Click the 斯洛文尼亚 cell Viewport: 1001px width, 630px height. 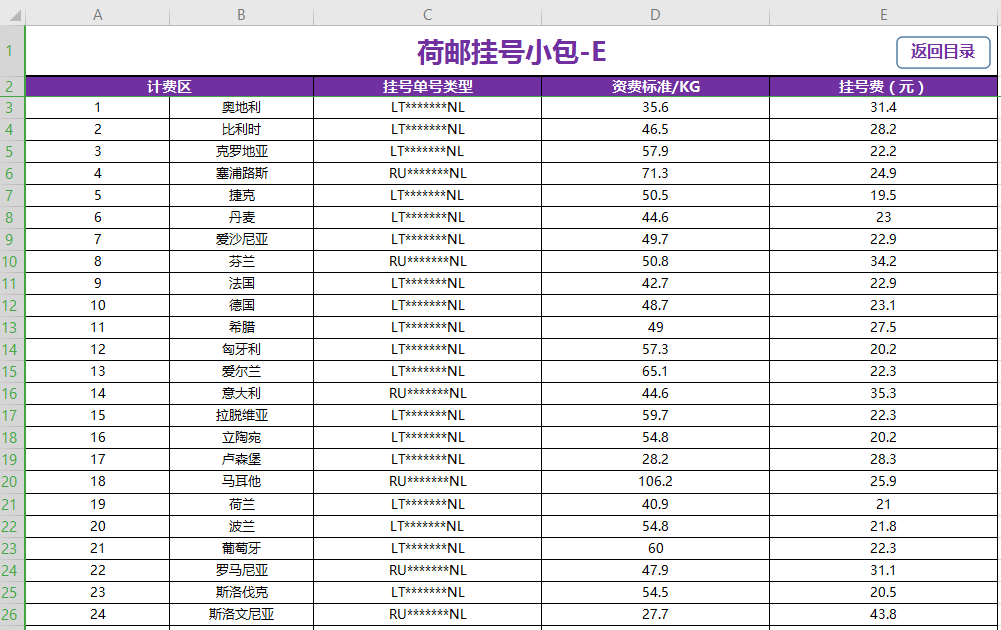click(x=241, y=614)
